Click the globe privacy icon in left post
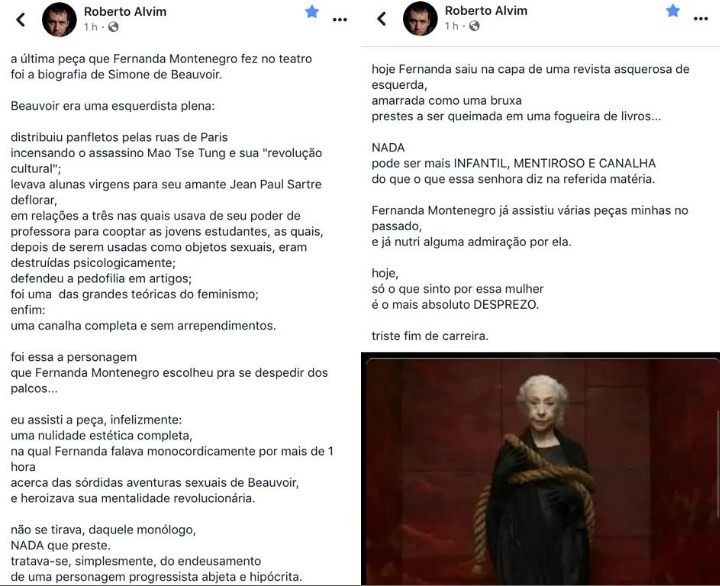The image size is (720, 586). coord(113,27)
